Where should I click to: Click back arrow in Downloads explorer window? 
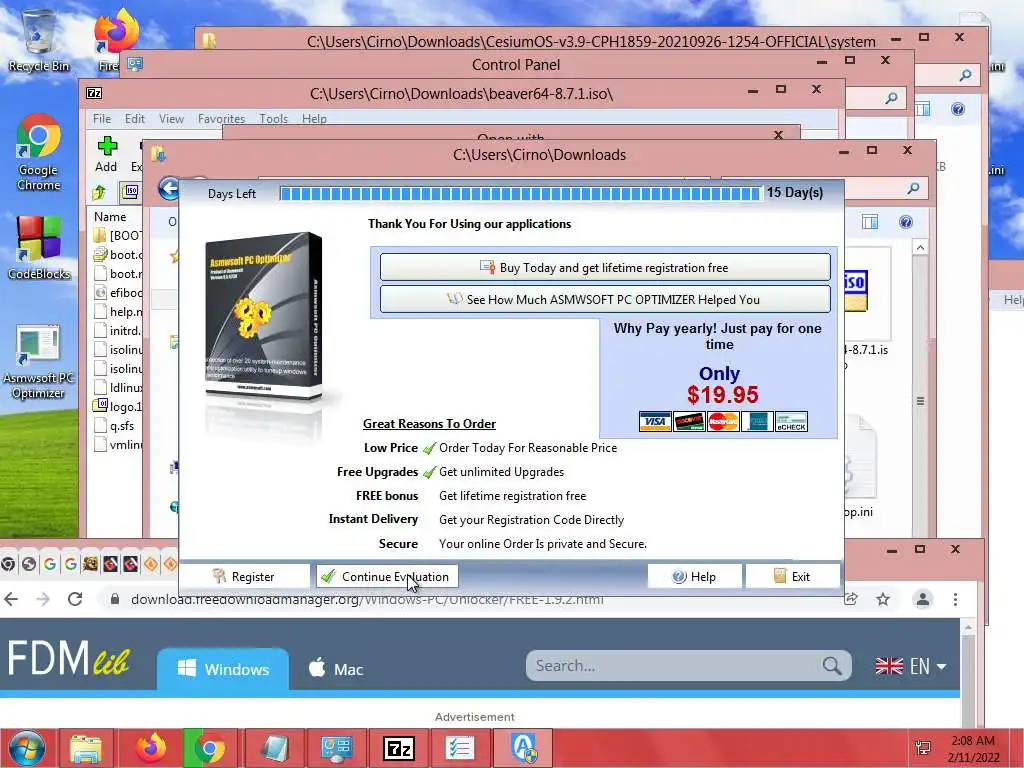pyautogui.click(x=169, y=189)
